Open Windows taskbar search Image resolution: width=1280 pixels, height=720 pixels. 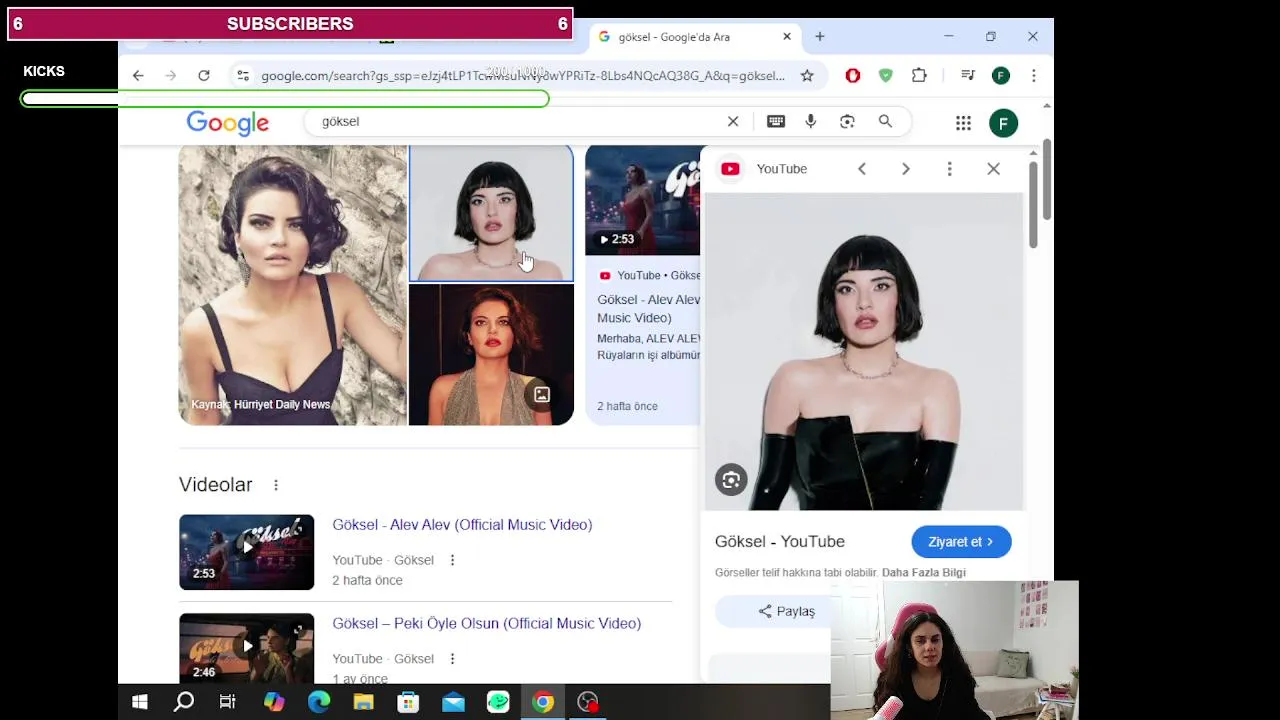(184, 702)
